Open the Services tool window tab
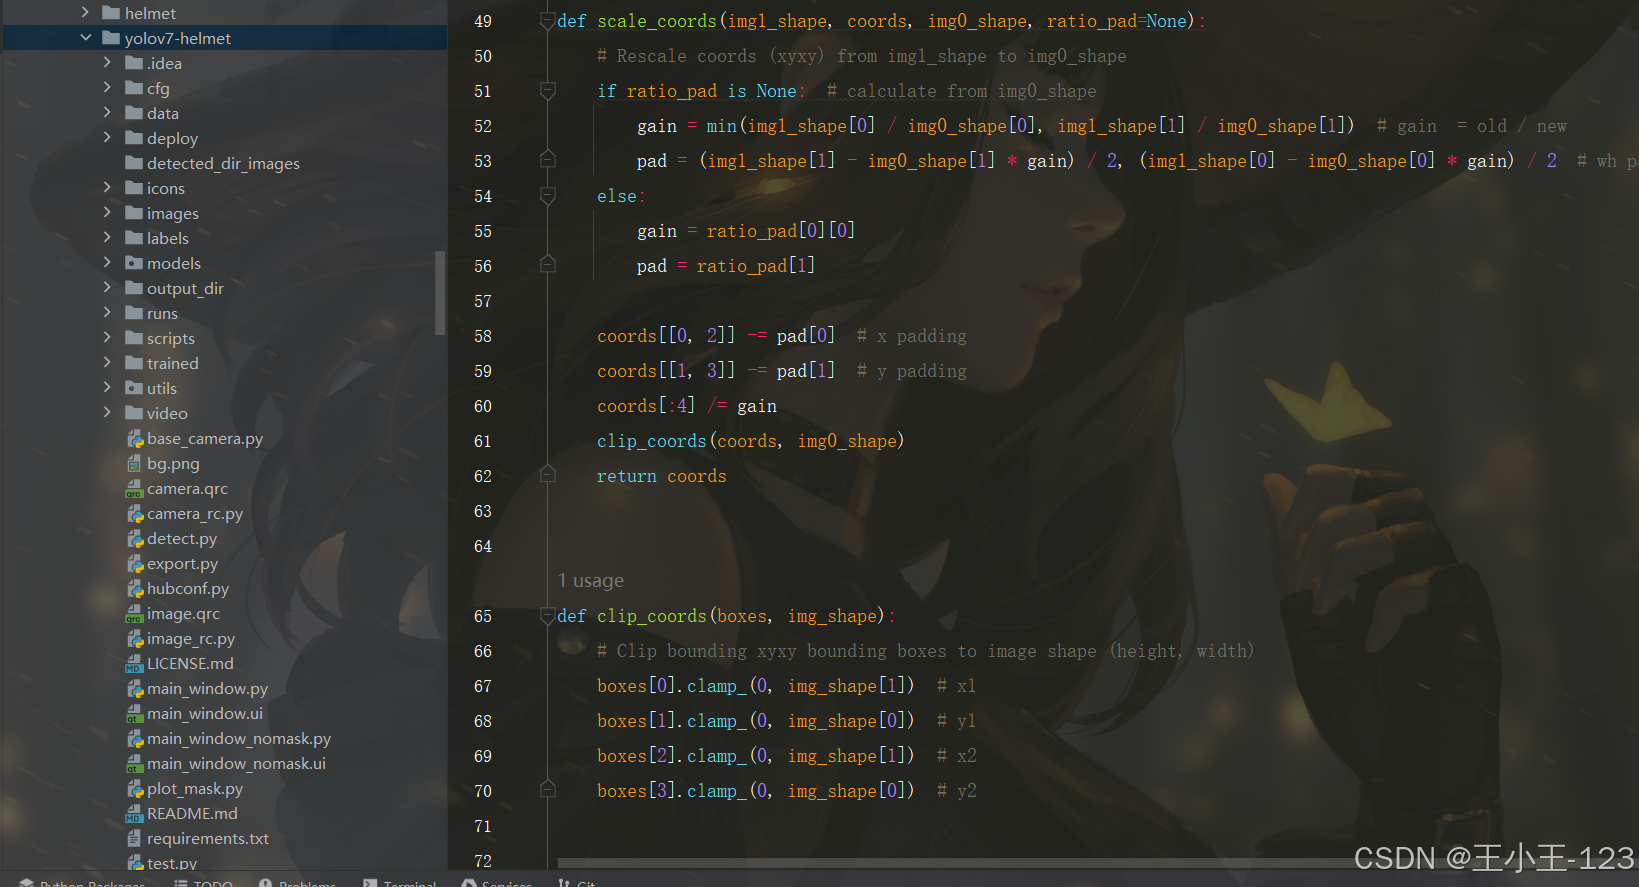Viewport: 1639px width, 887px height. (x=496, y=883)
